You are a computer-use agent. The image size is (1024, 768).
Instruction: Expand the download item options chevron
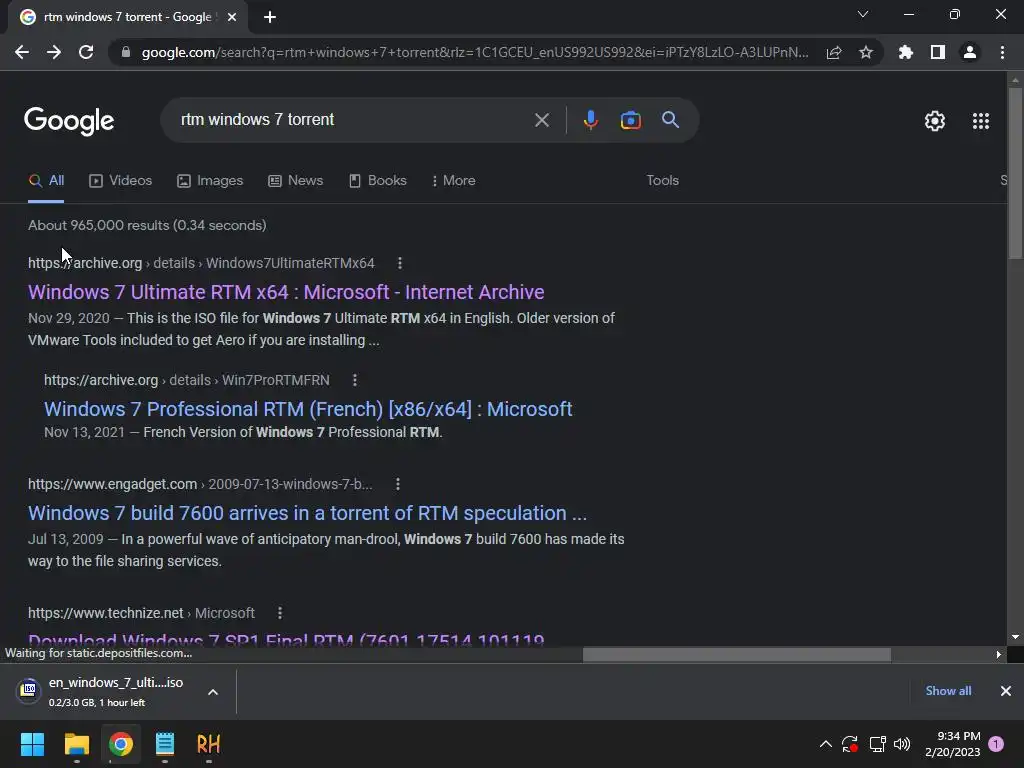[213, 692]
